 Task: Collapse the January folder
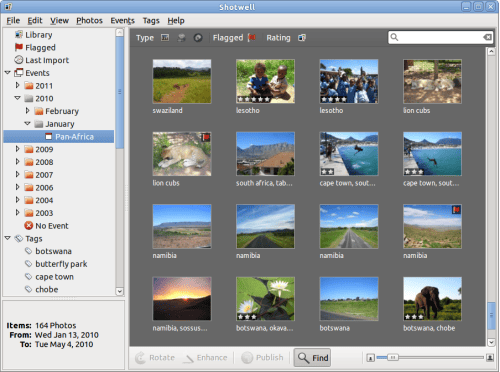coord(28,124)
